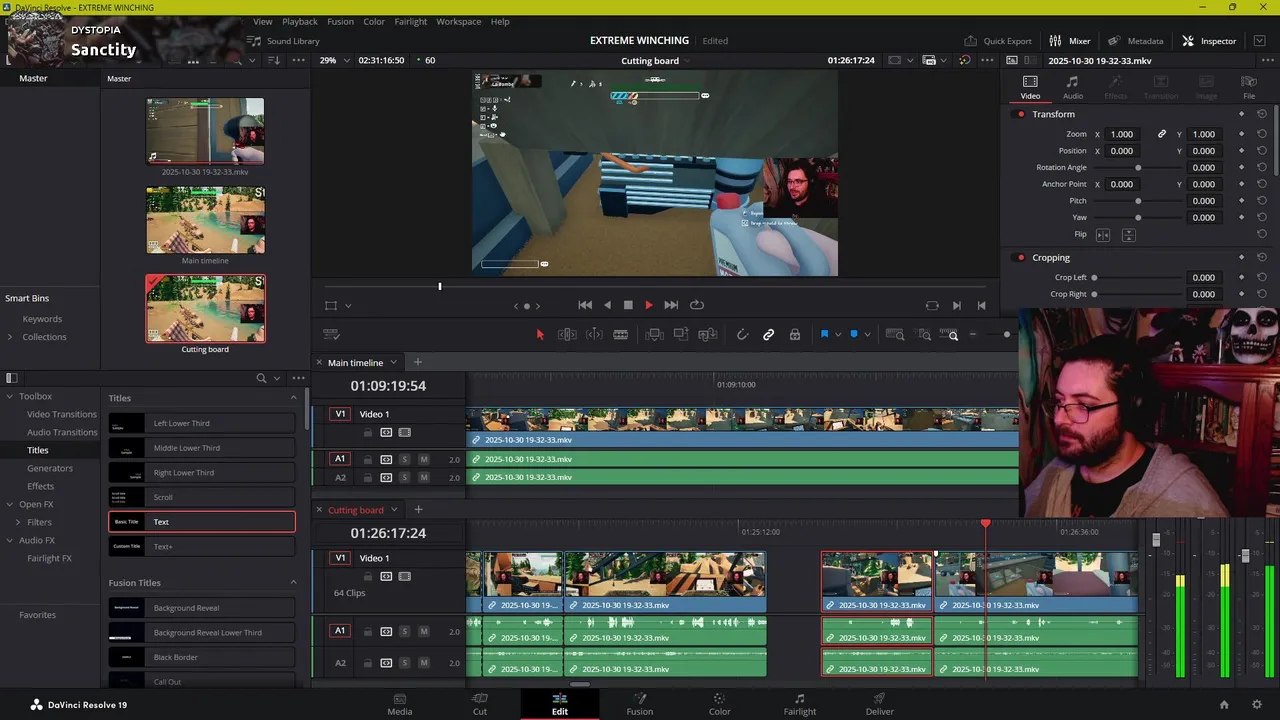Stop playback in the viewer
The width and height of the screenshot is (1280, 720).
tap(628, 305)
